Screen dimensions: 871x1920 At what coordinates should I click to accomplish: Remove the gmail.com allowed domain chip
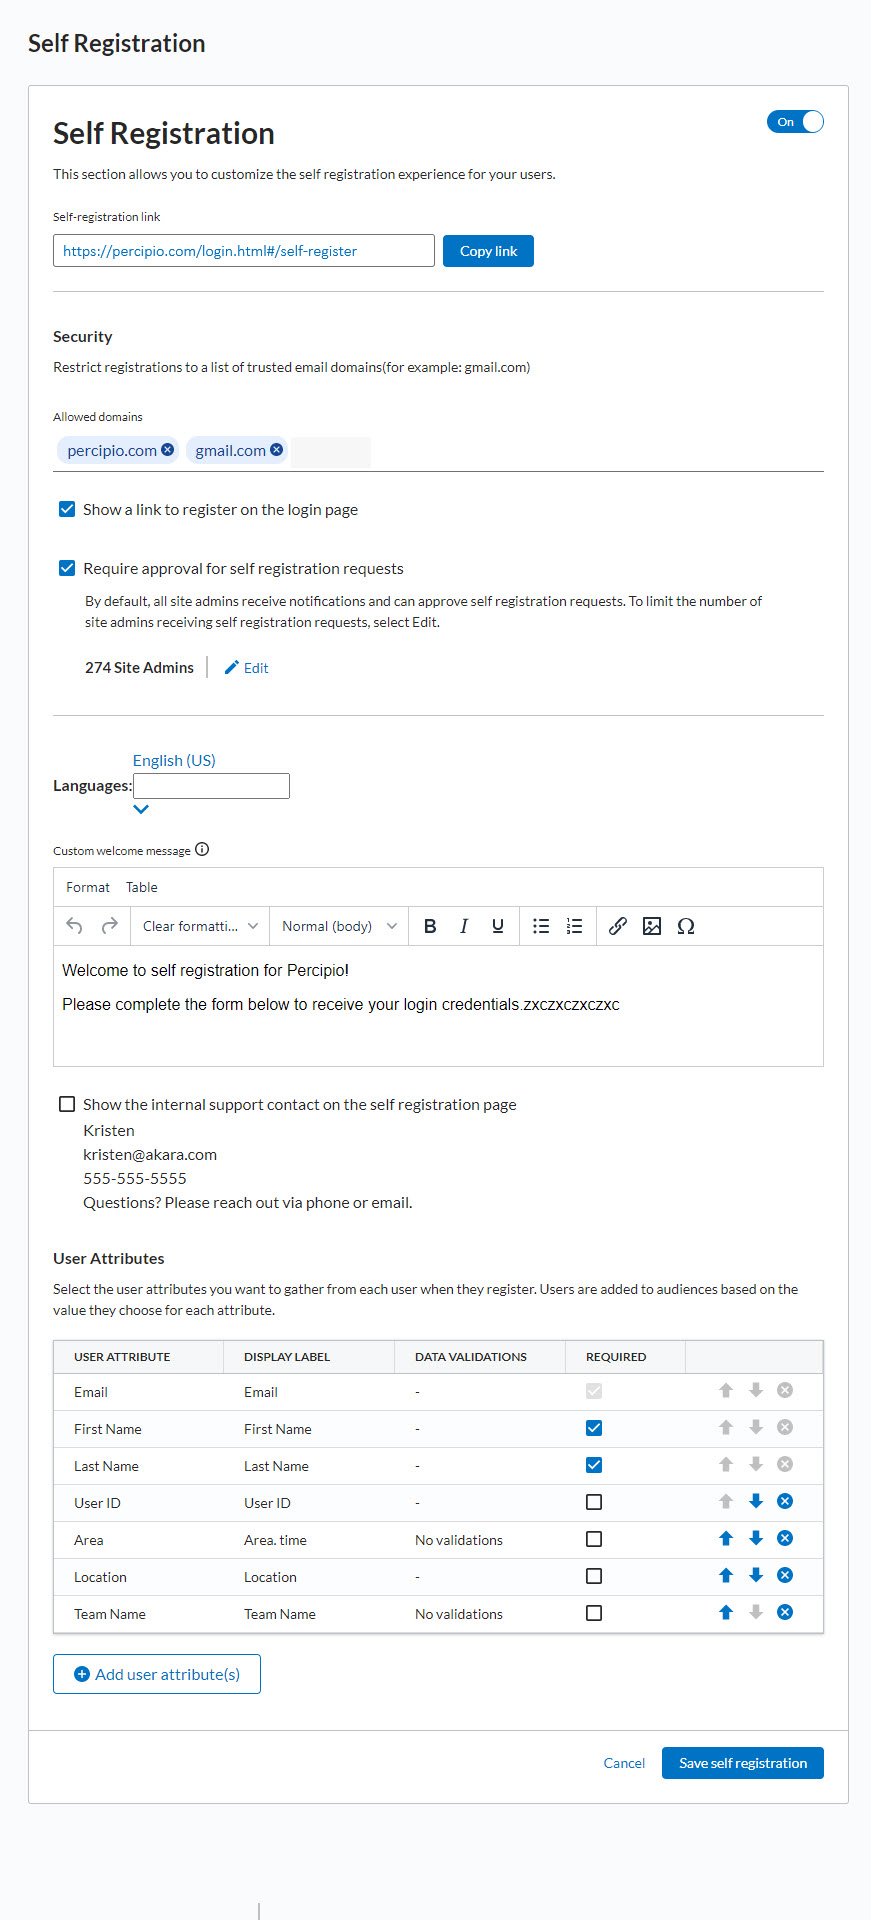click(277, 450)
